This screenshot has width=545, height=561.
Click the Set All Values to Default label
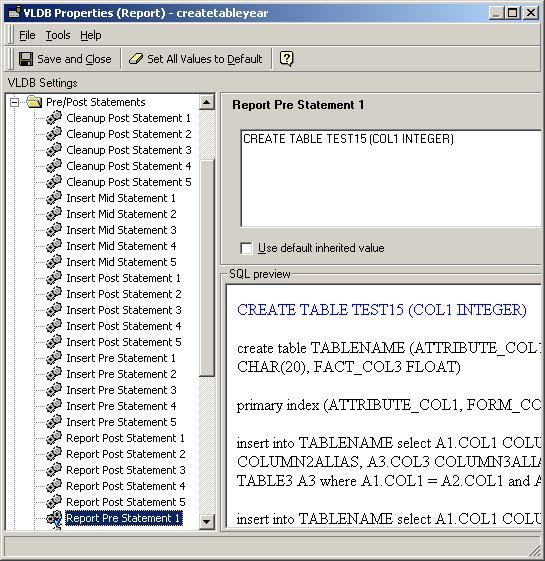[x=205, y=59]
